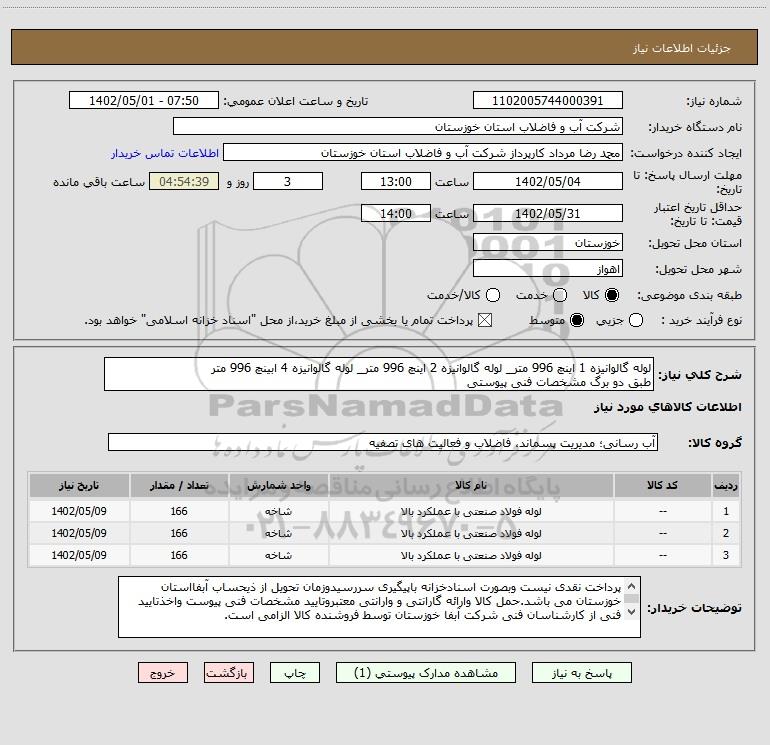770x745 pixels.
Task: Open مشاهده مدارک پیوستی (1) button
Action: click(426, 673)
